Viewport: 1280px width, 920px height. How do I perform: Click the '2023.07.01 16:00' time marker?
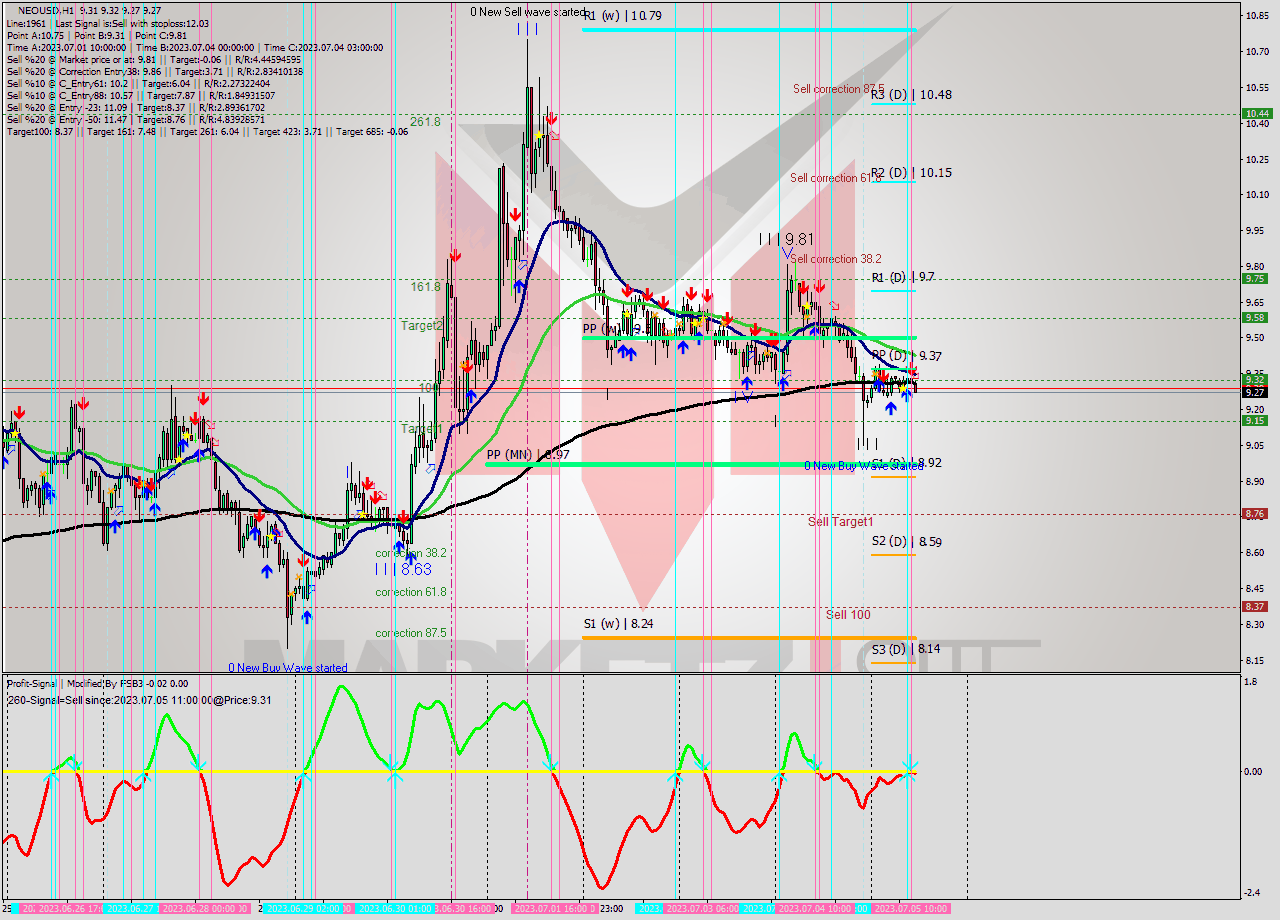[x=550, y=909]
